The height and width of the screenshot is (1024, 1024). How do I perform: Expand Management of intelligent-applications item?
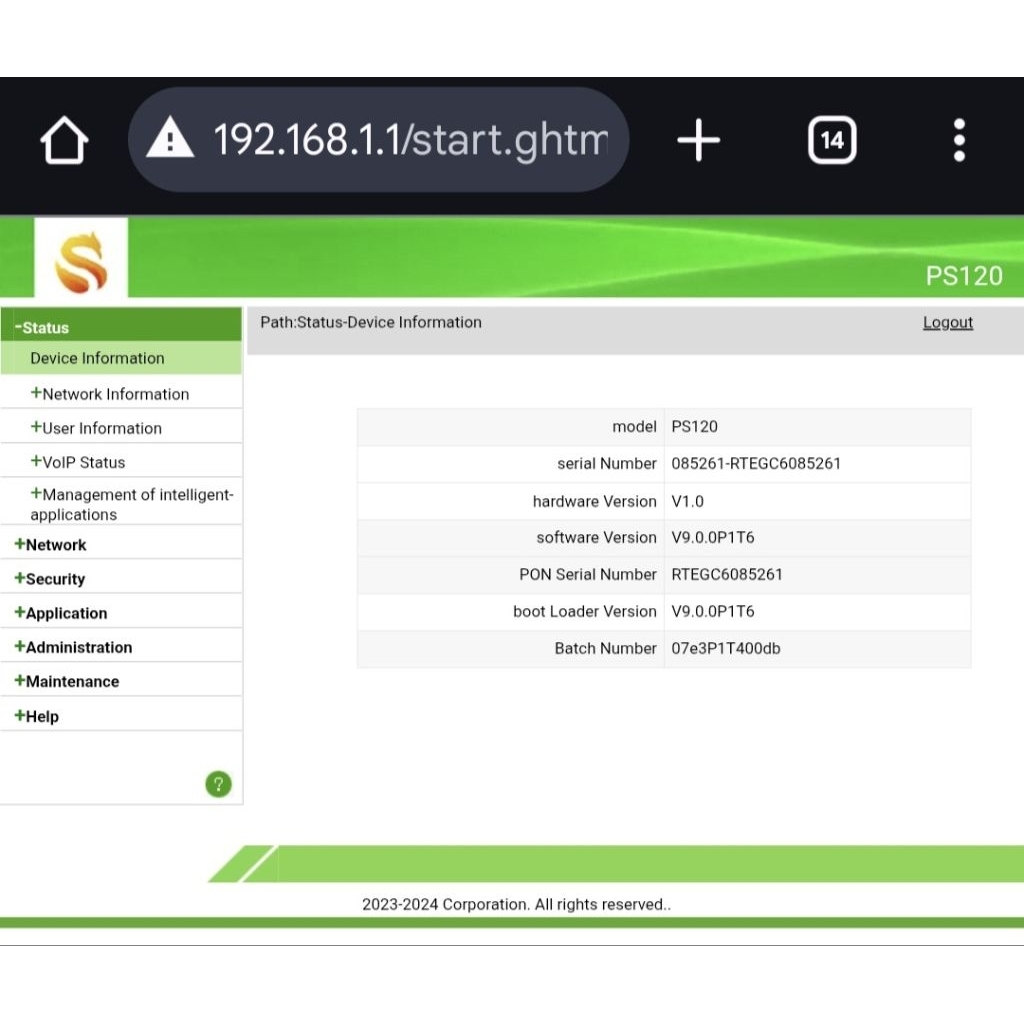click(130, 503)
